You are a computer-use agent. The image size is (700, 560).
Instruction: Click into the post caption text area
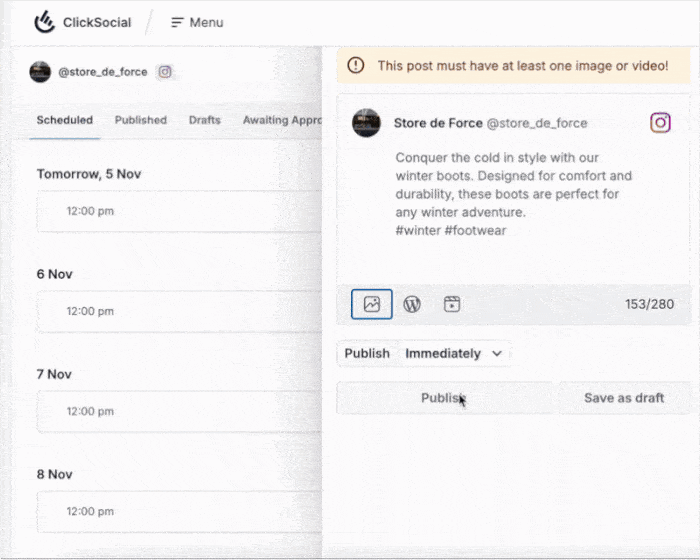pyautogui.click(x=513, y=194)
